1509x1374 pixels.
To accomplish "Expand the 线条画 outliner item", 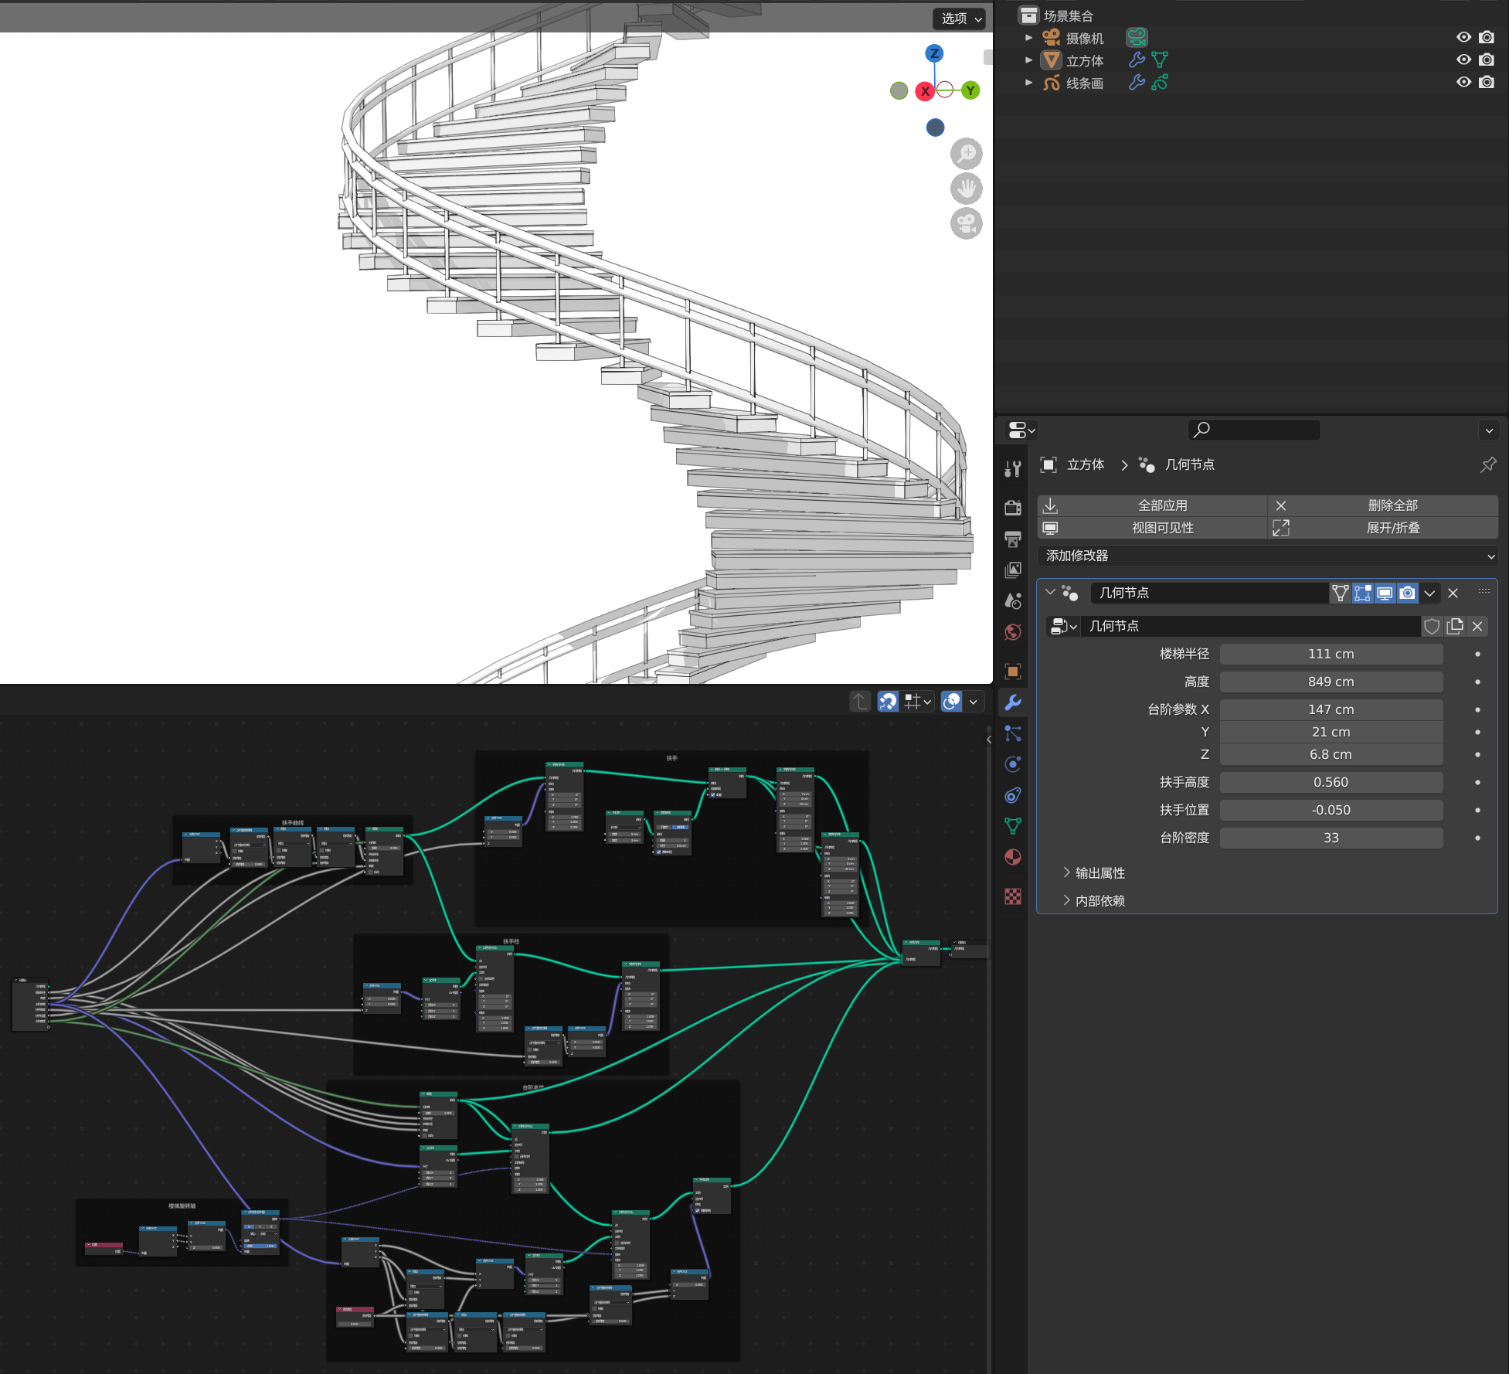I will (x=1028, y=83).
